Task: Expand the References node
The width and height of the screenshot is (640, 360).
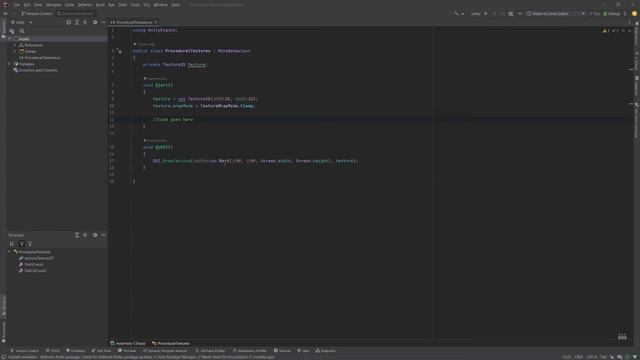Action: point(16,45)
